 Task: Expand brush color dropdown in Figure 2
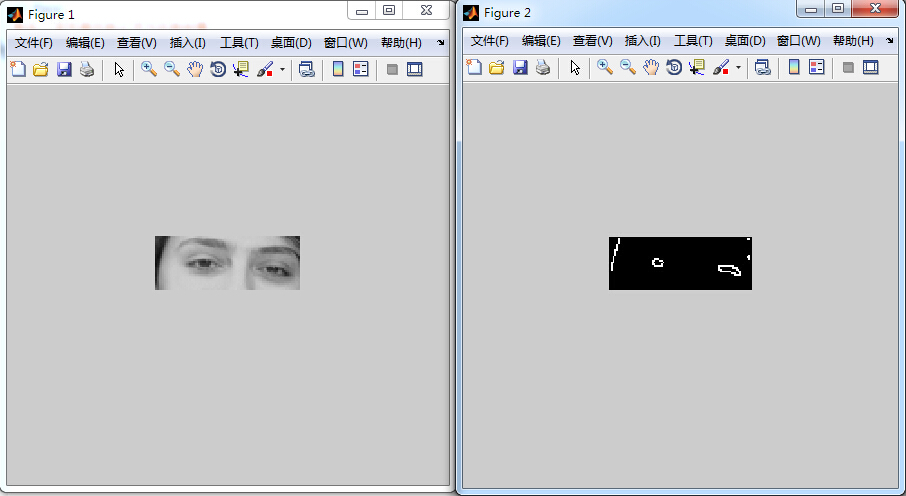pos(738,67)
